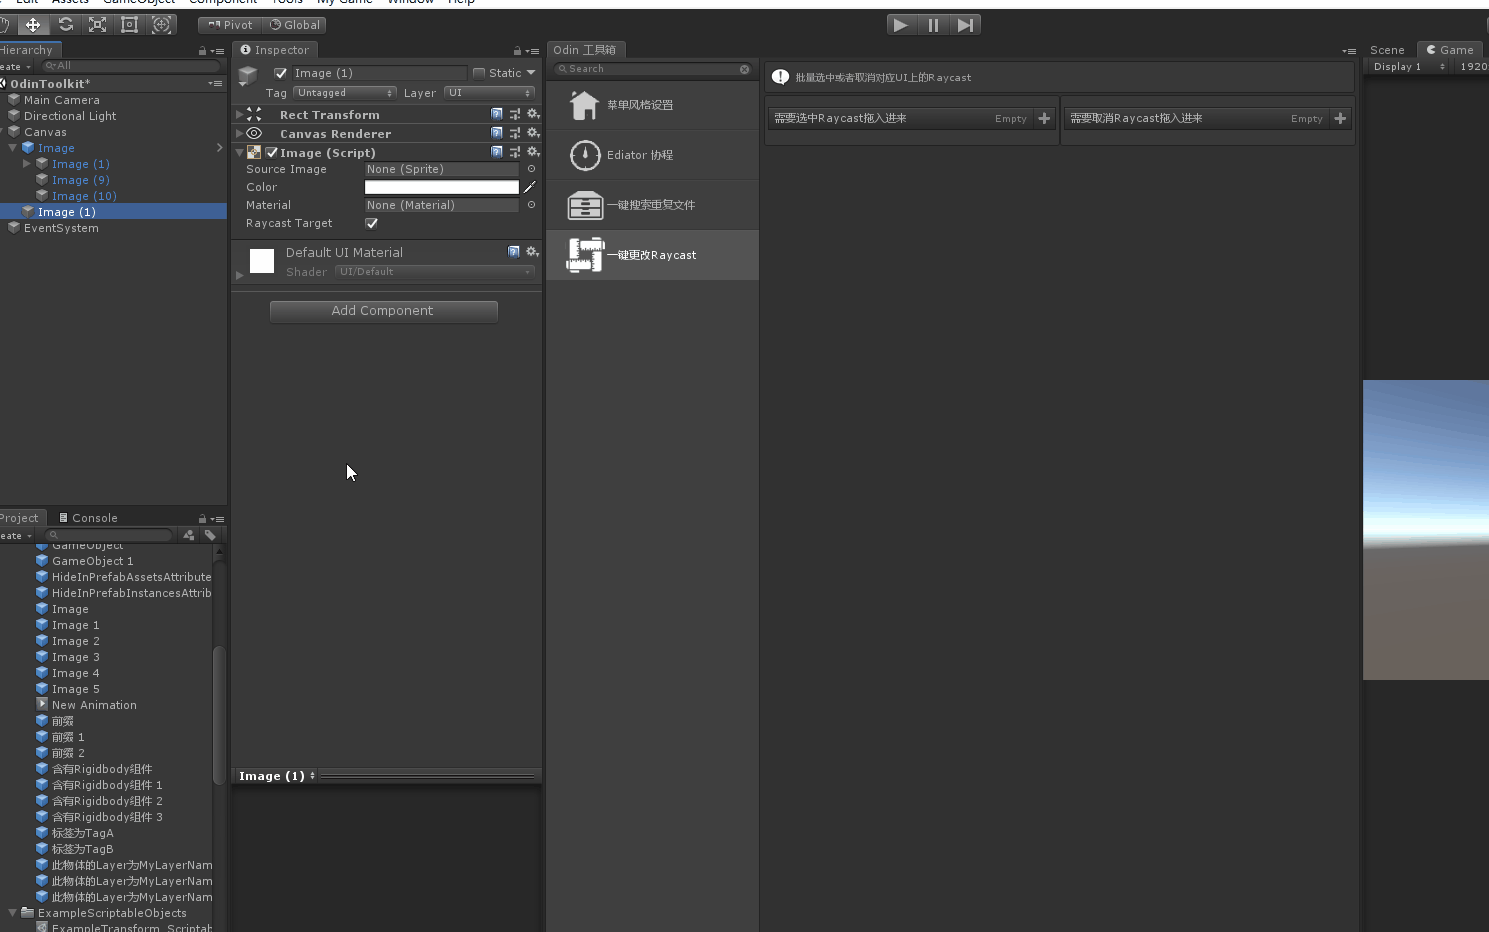The image size is (1489, 932).
Task: Click the Play button in the toolbar
Action: 901,25
